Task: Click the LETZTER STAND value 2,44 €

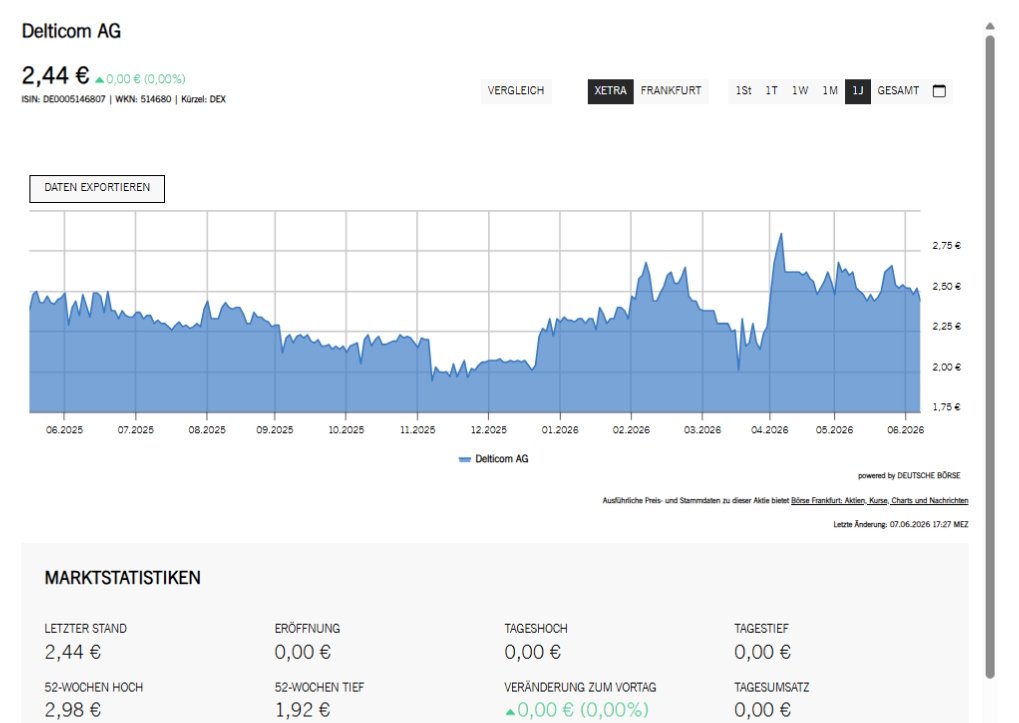Action: point(73,652)
